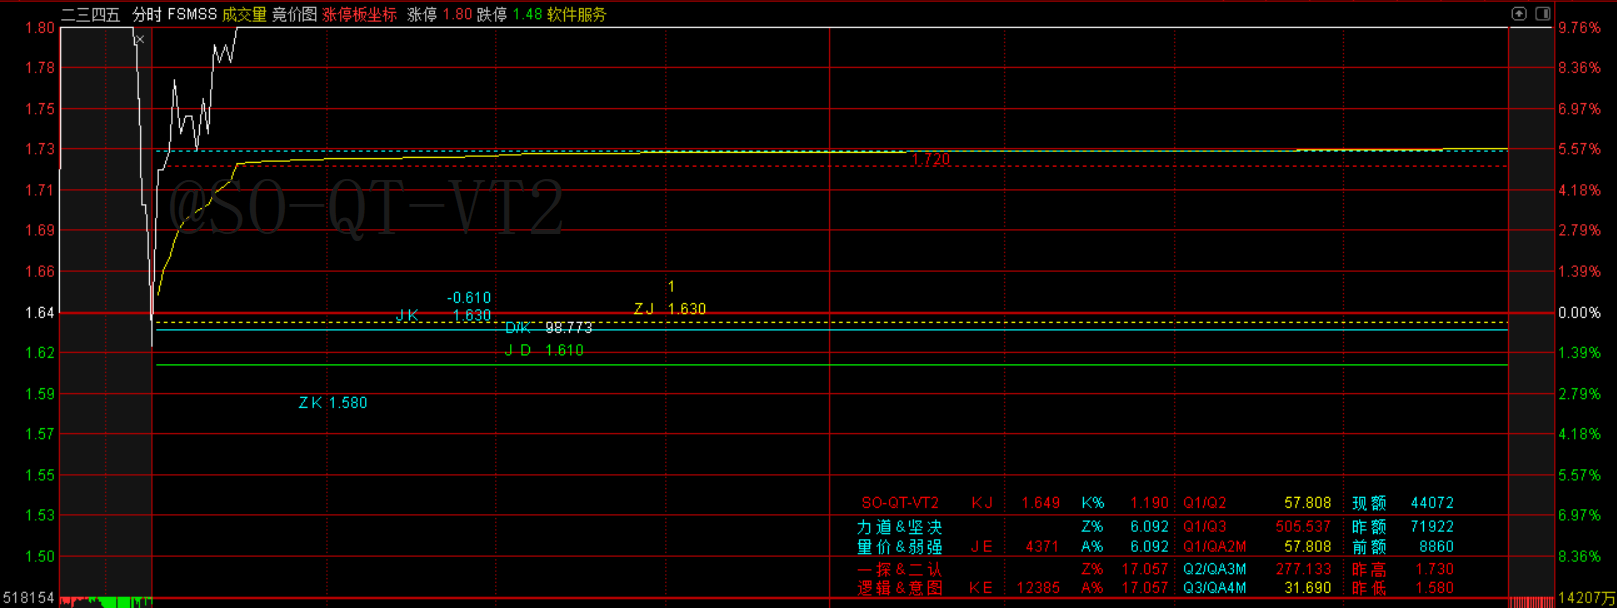Click the up-arrow restore icon at top right
1617x608 pixels.
tap(1519, 14)
